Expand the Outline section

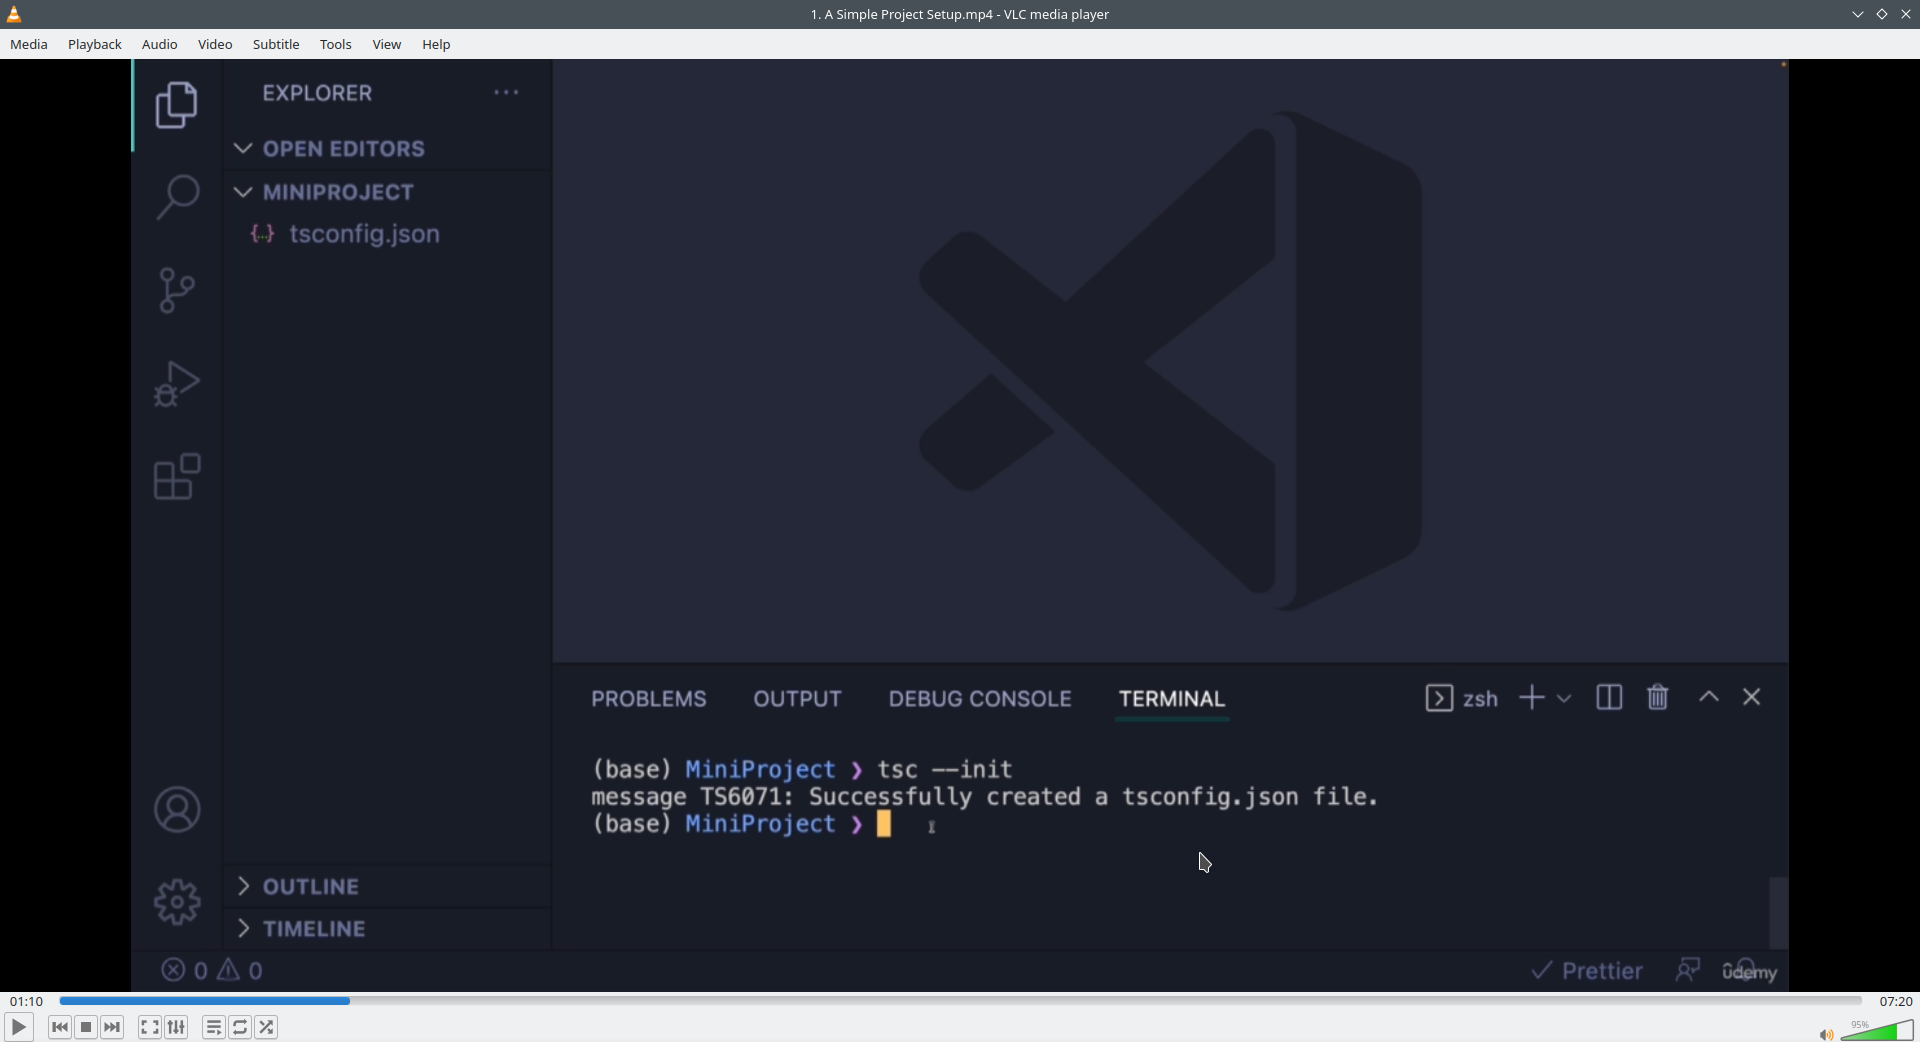coord(243,887)
